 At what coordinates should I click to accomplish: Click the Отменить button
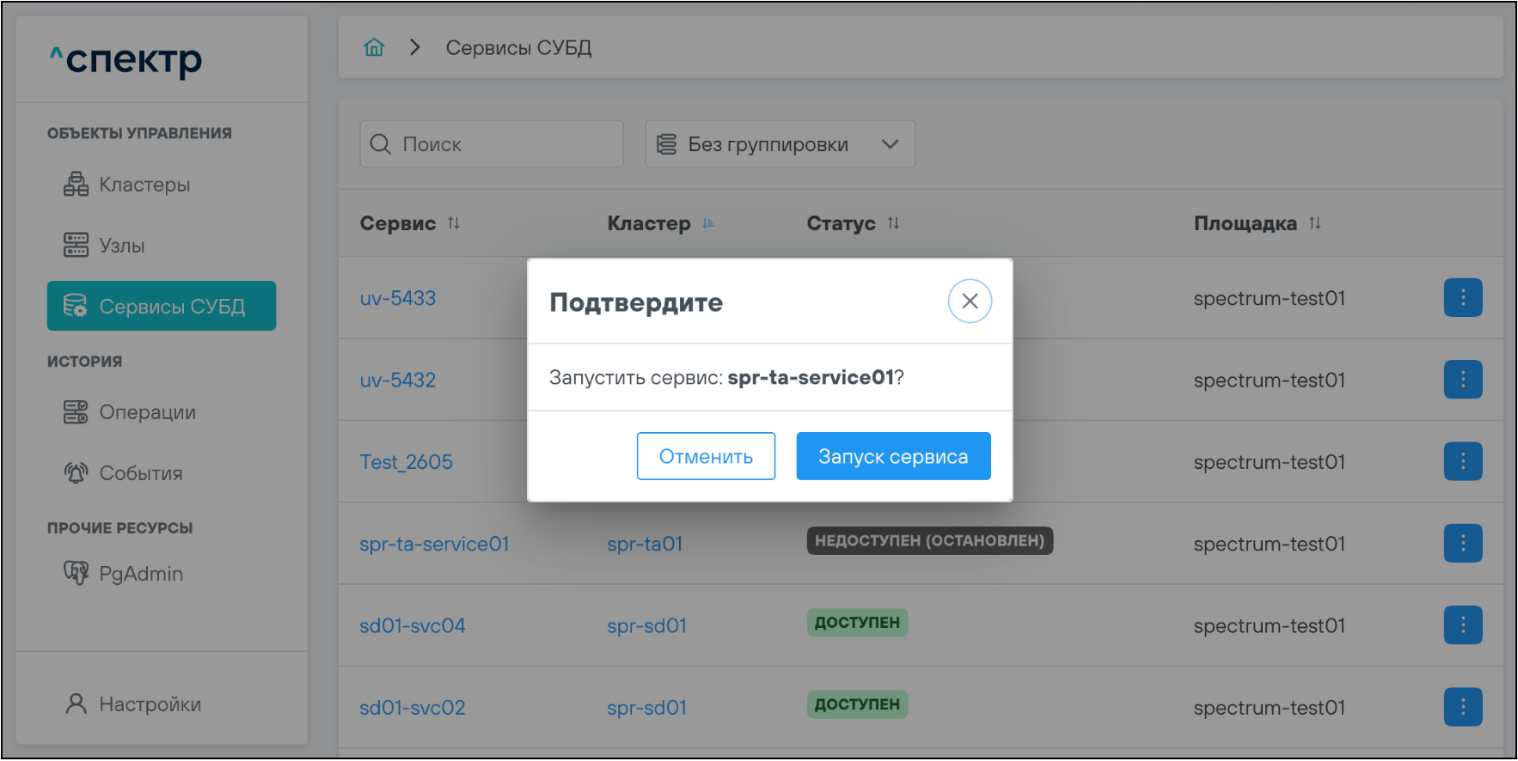(x=705, y=457)
